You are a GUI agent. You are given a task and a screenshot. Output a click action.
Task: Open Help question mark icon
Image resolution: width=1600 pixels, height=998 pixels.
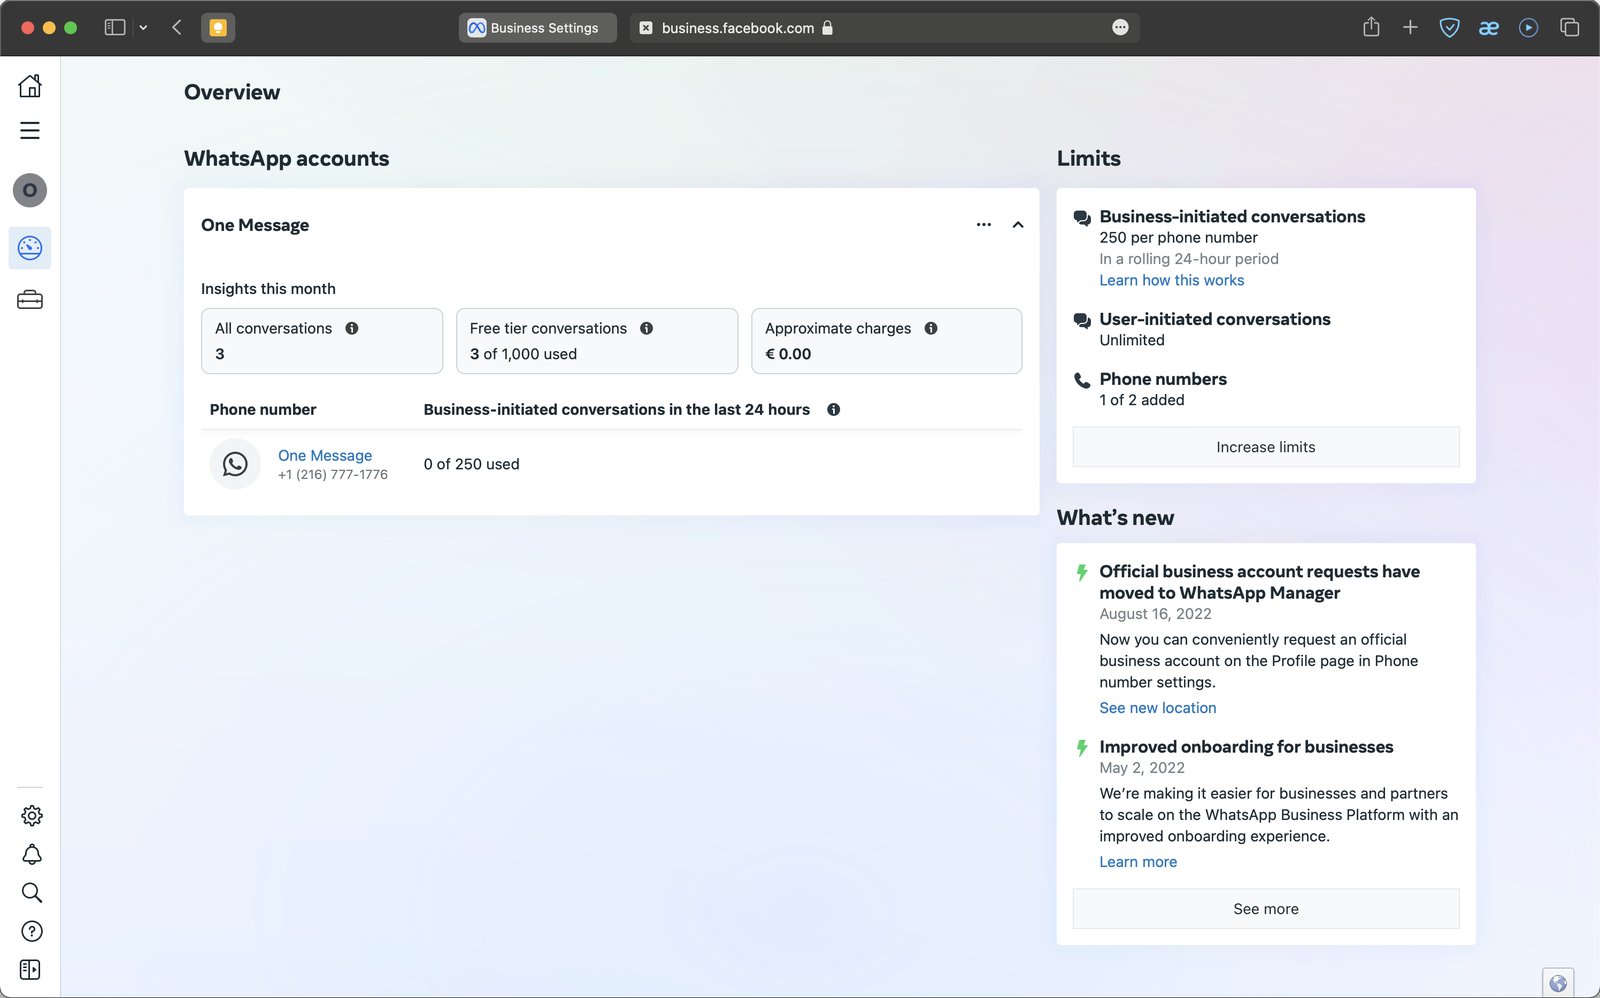coord(32,931)
